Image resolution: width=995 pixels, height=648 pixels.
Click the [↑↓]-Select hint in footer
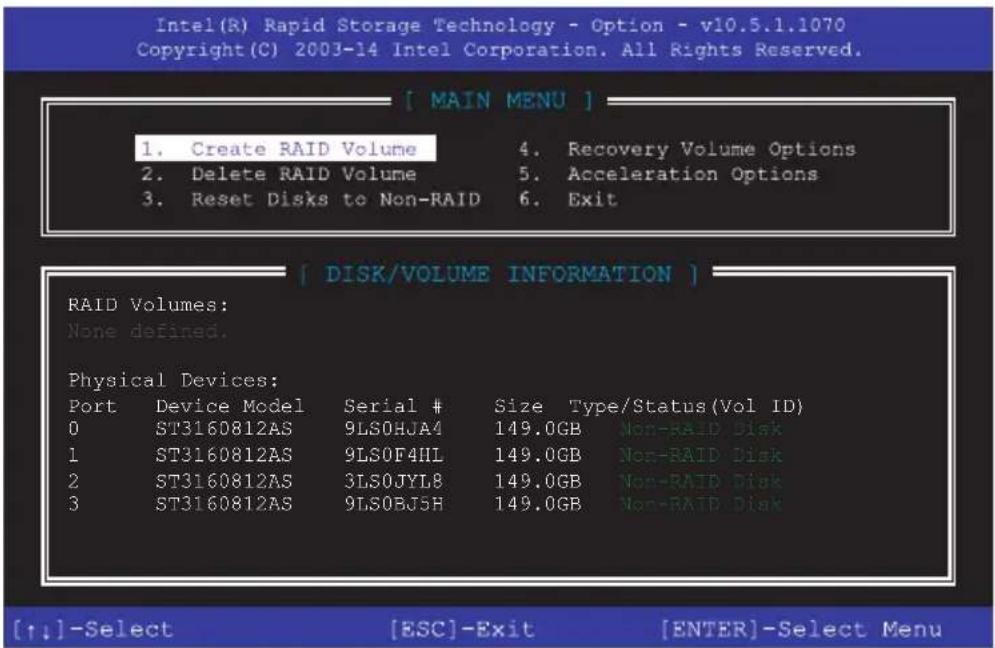click(93, 630)
